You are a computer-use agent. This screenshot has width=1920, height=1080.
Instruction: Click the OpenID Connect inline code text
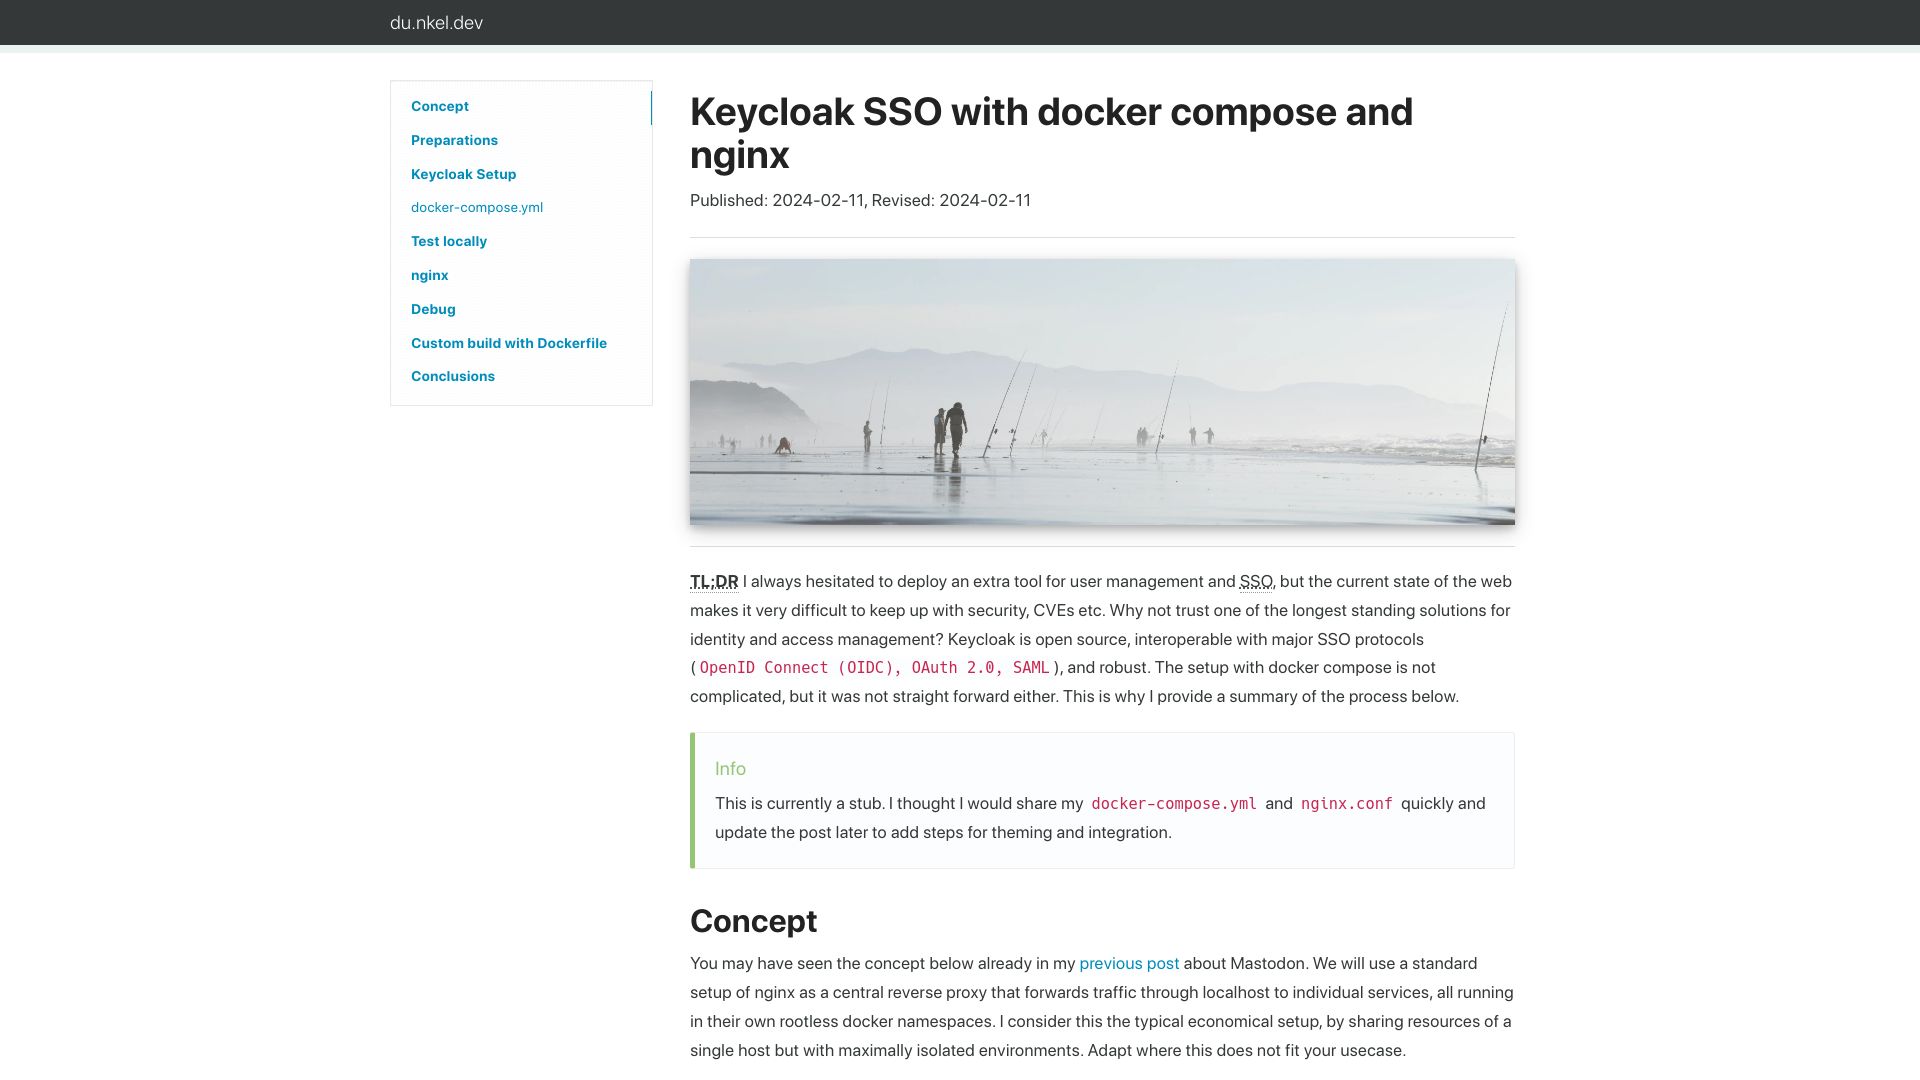[875, 667]
